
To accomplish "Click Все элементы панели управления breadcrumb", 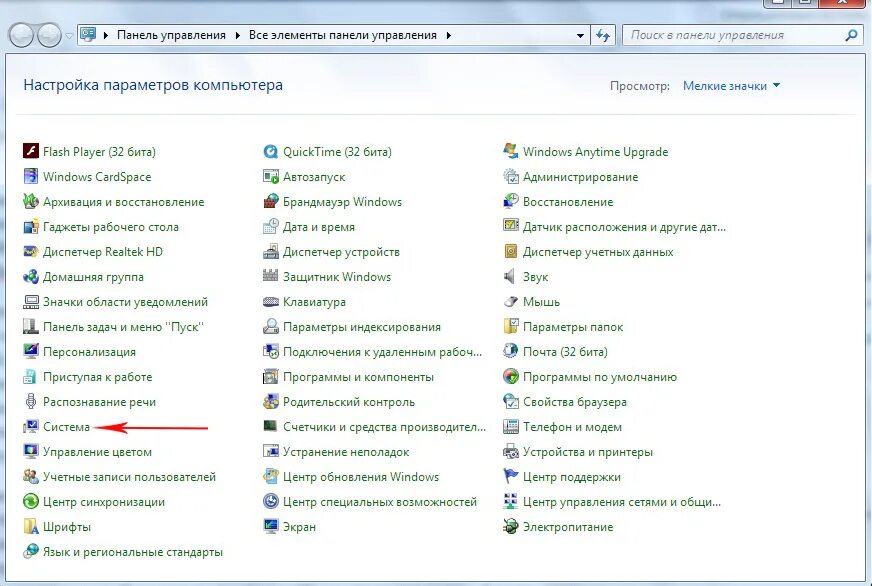I will 343,35.
